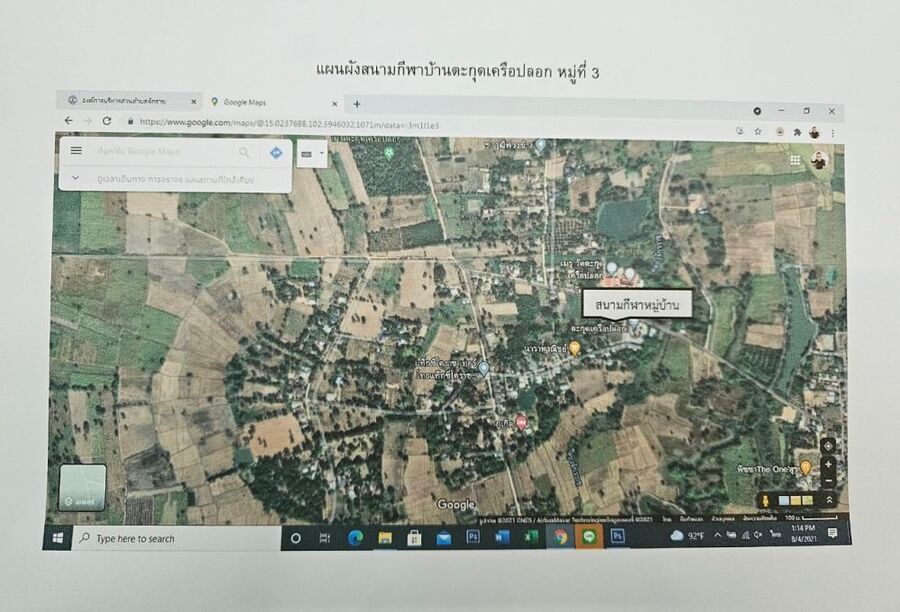Open Microsoft Word from the taskbar

(502, 537)
